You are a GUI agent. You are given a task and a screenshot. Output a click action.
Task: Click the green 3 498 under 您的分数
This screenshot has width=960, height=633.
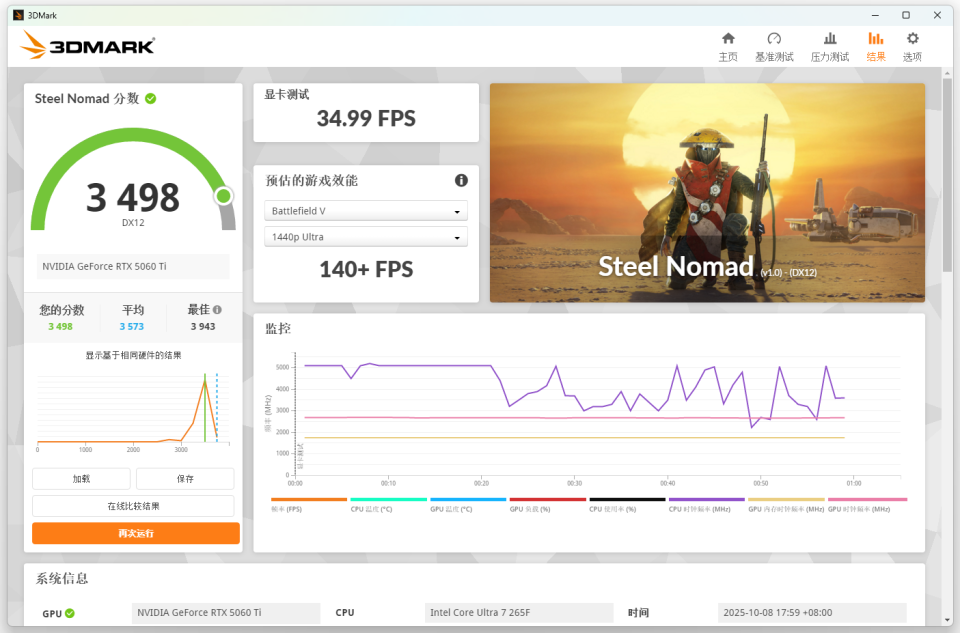60,326
